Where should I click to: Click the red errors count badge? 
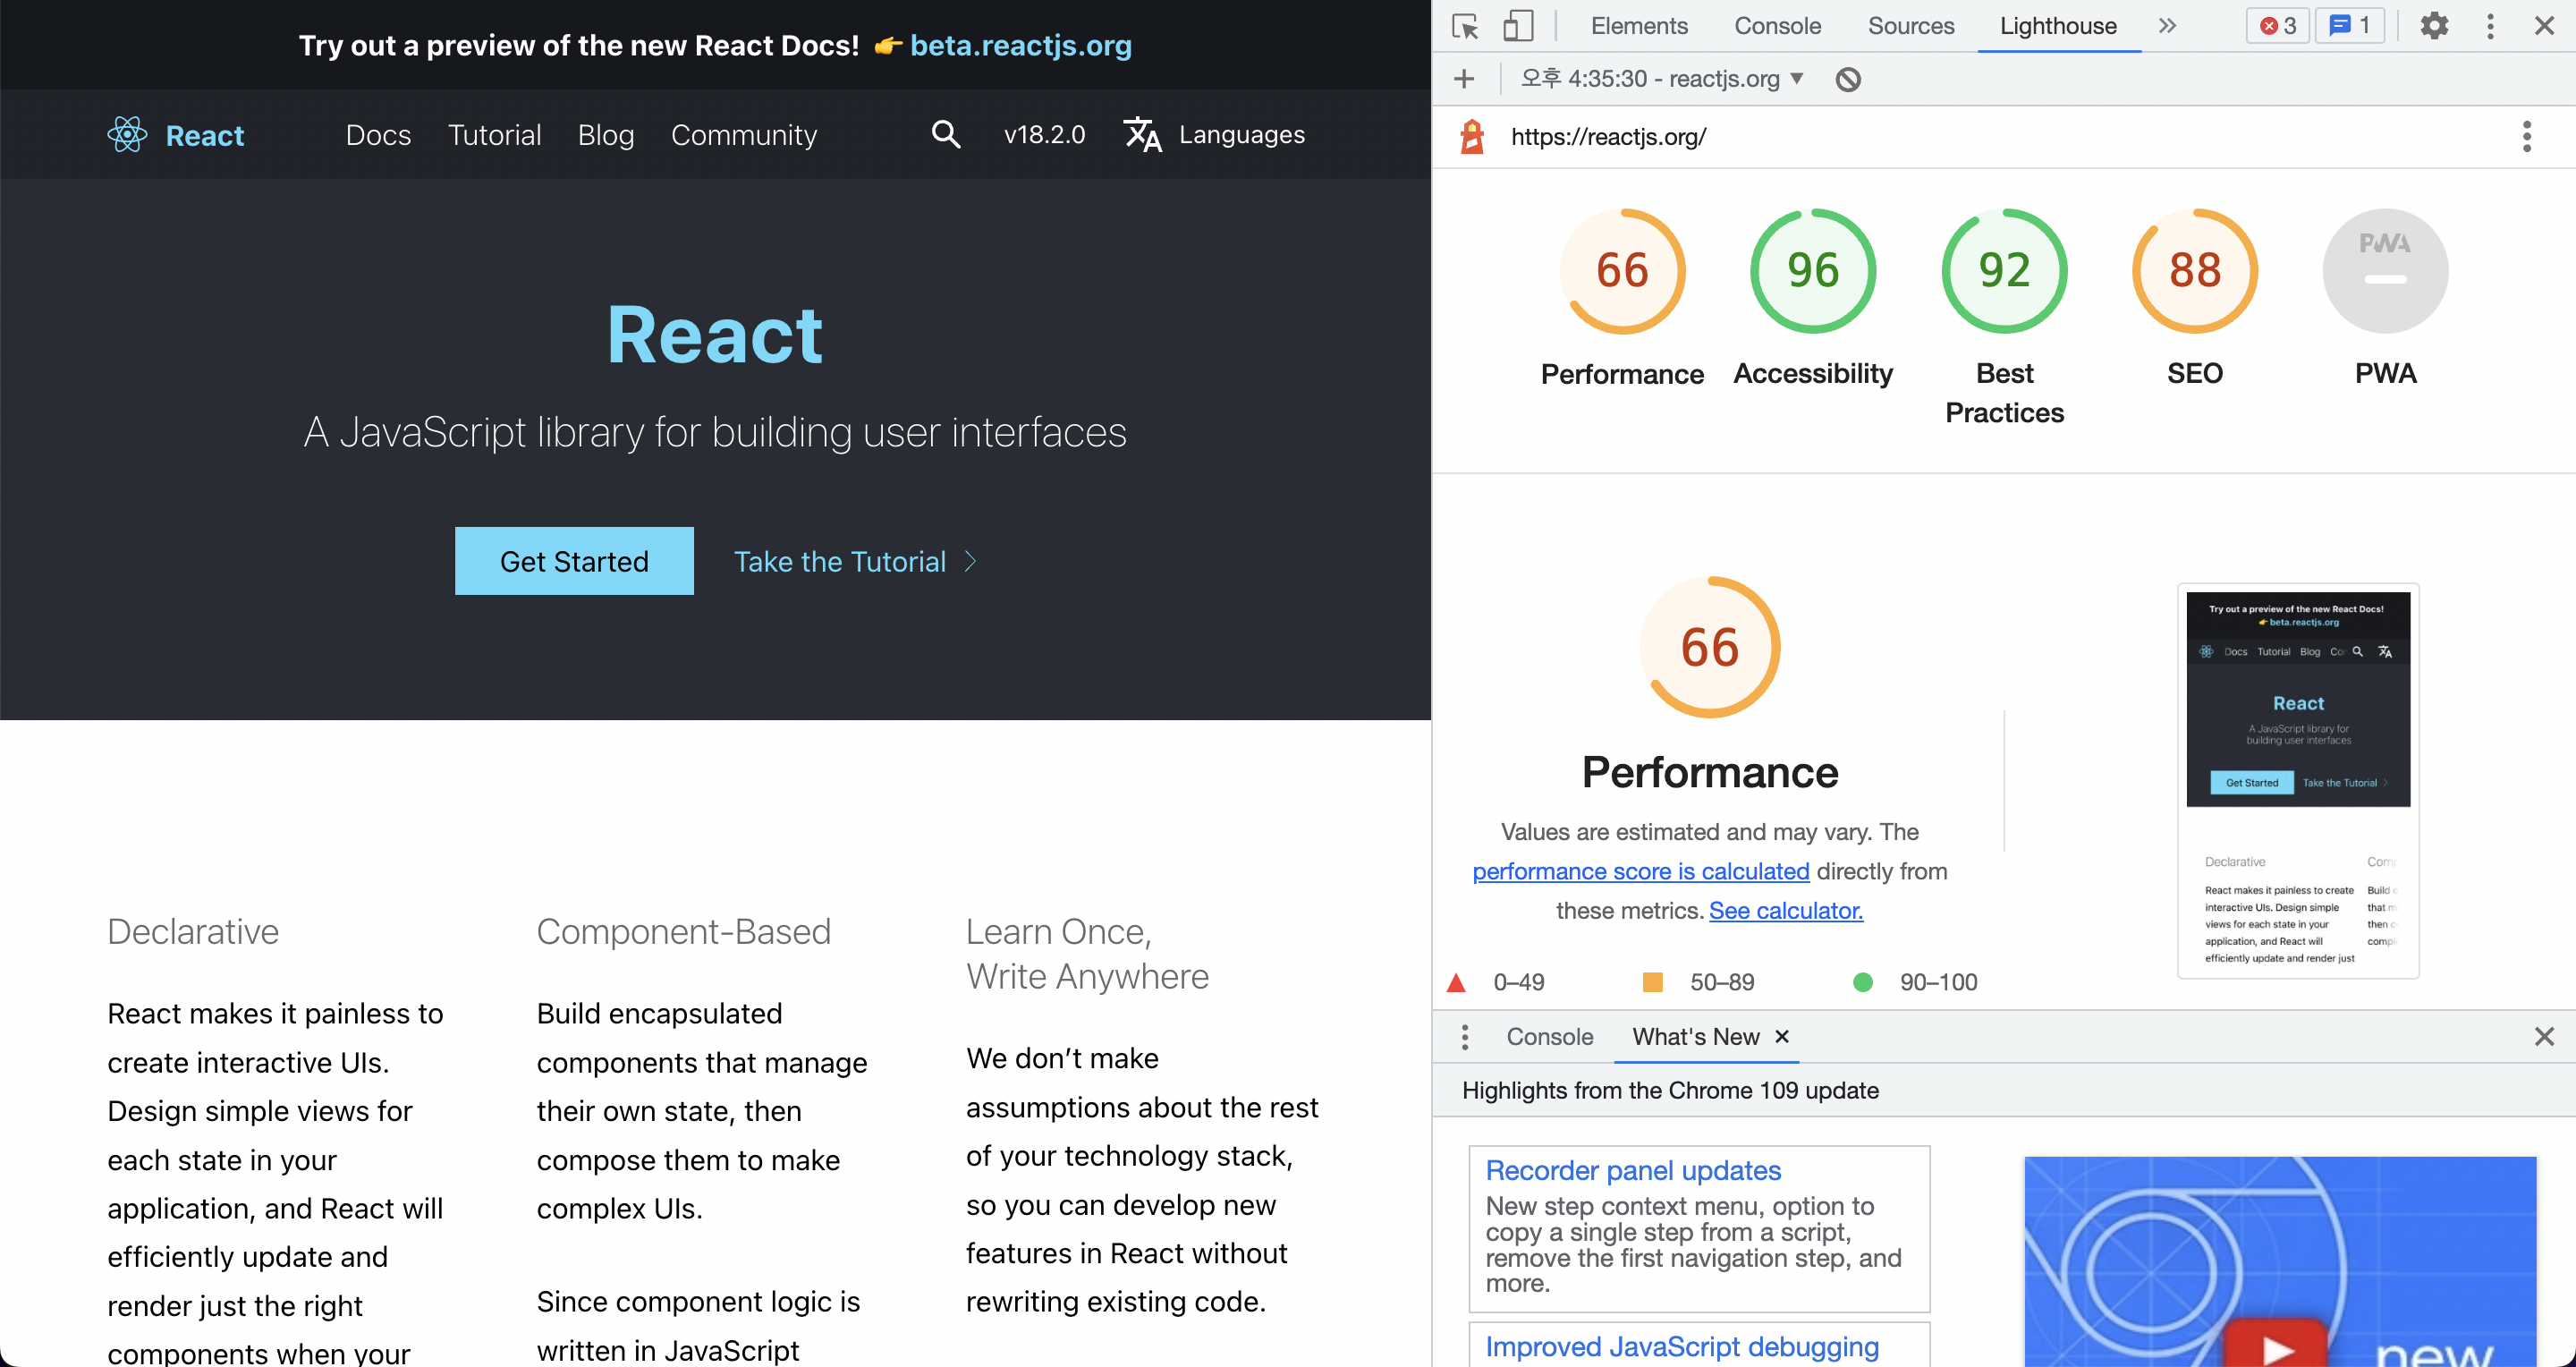[2277, 26]
